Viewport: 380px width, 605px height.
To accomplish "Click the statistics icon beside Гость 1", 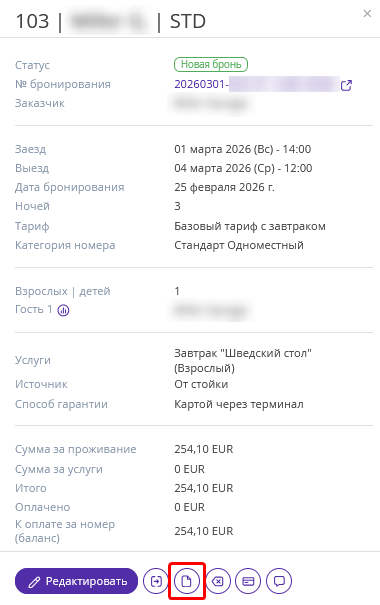I will click(63, 310).
